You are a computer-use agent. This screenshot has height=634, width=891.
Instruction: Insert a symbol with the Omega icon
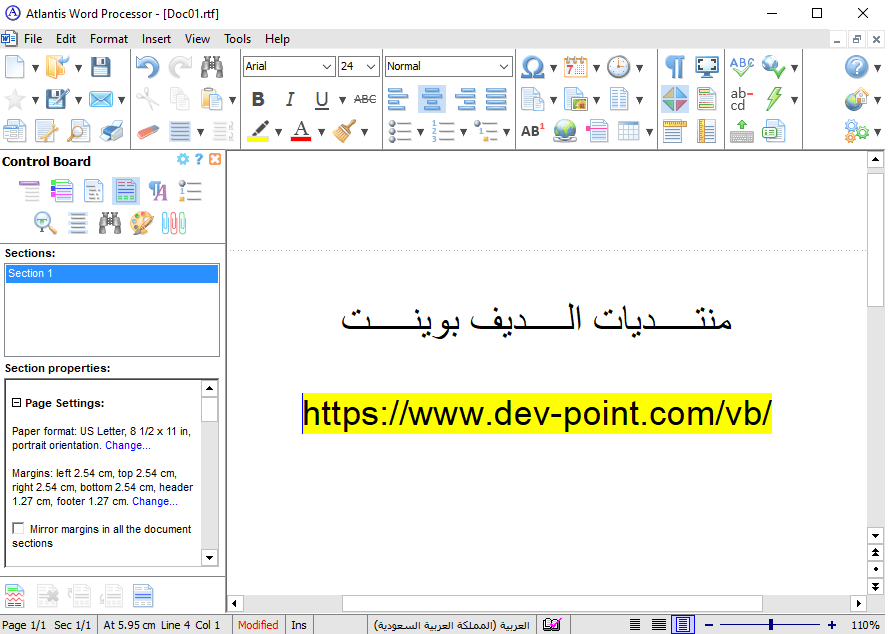[x=532, y=67]
